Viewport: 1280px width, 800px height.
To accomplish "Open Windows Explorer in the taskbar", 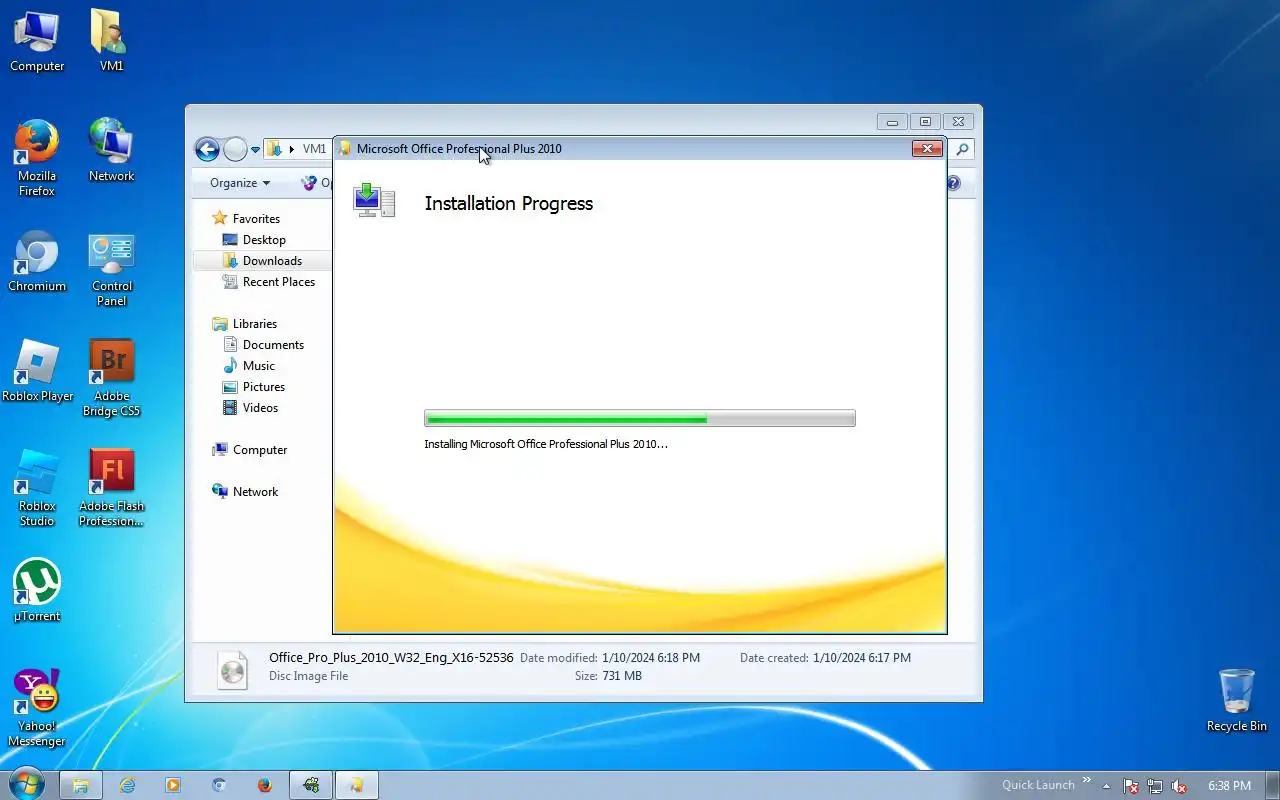I will coord(80,785).
